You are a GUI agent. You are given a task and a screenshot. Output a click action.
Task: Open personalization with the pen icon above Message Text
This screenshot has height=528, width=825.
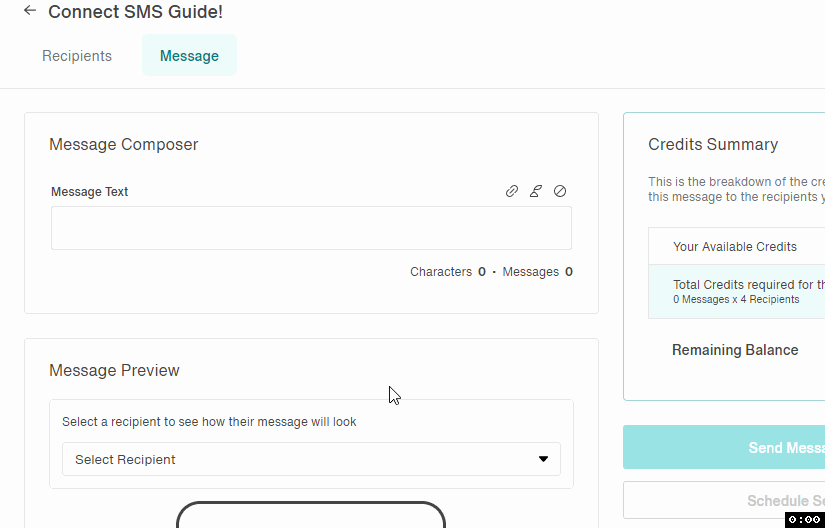(536, 191)
